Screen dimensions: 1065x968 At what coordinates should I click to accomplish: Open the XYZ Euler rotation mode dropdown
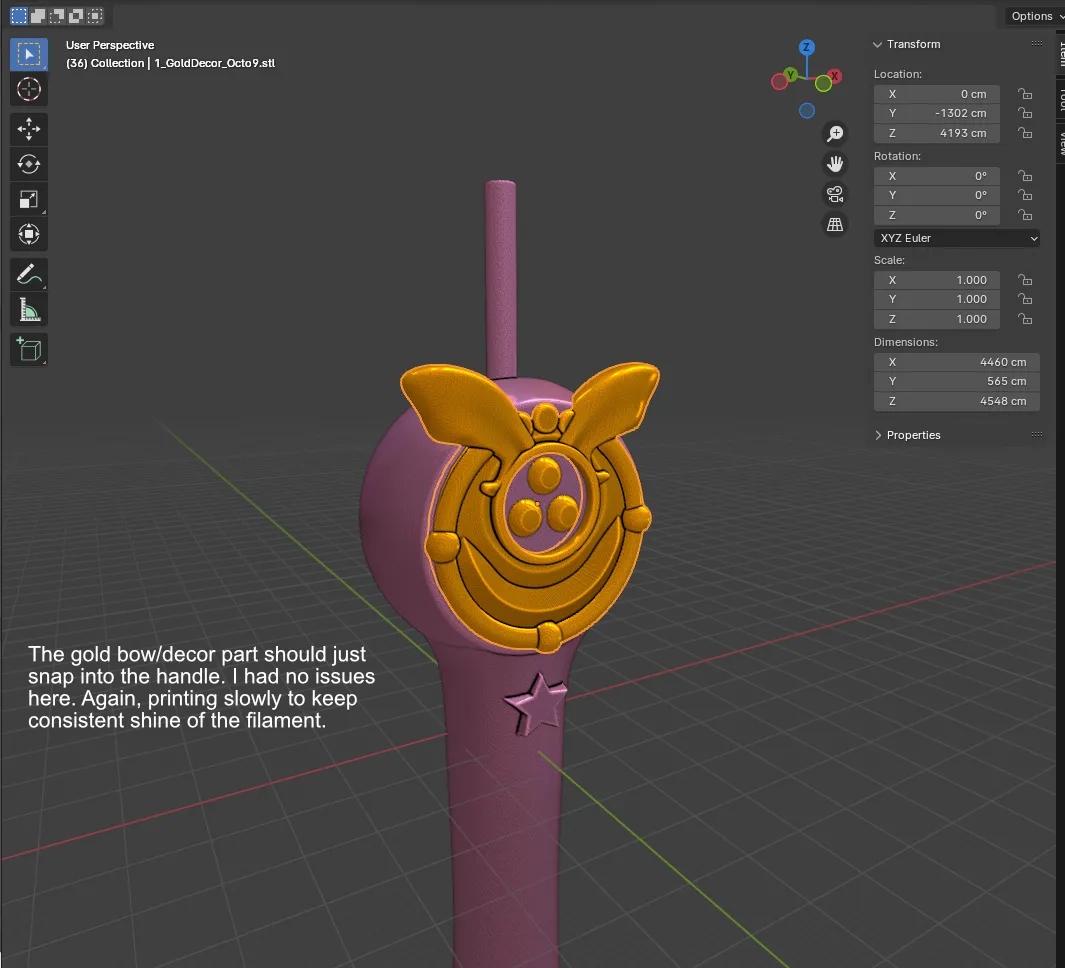[956, 238]
